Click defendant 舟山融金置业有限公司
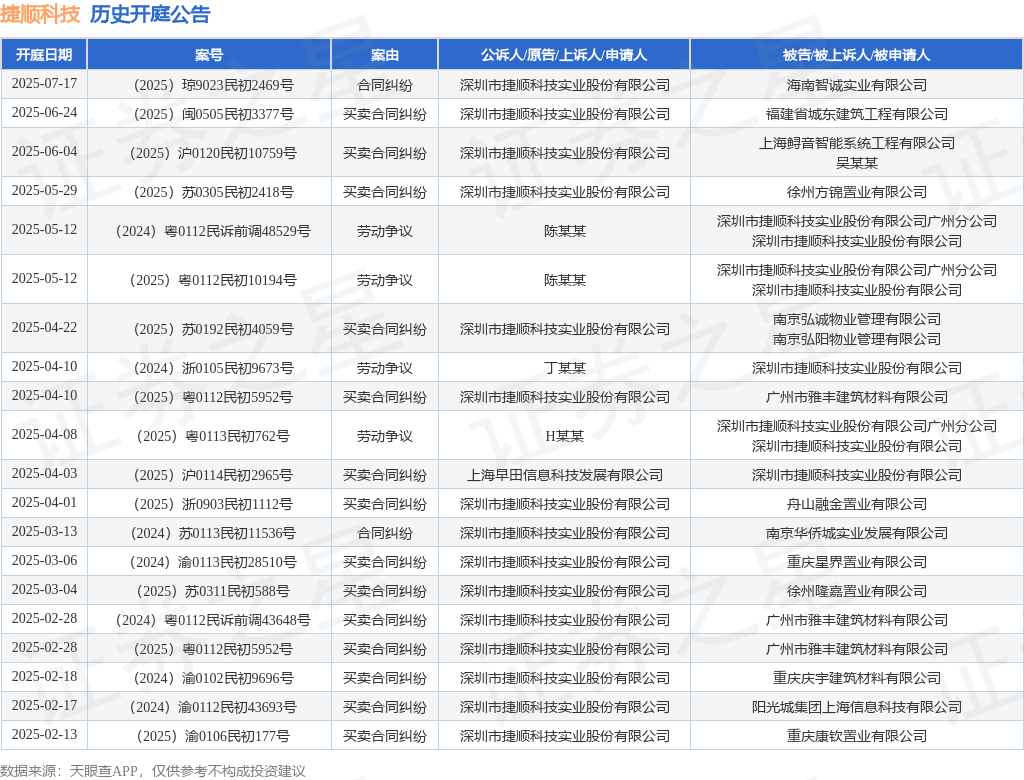 (x=857, y=504)
